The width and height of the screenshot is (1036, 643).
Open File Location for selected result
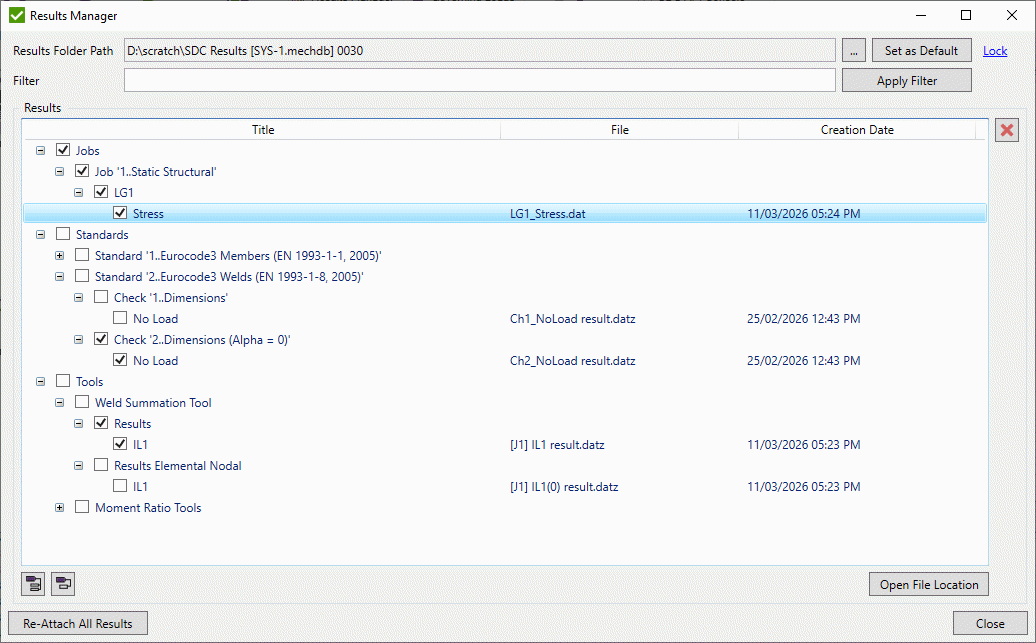point(928,584)
